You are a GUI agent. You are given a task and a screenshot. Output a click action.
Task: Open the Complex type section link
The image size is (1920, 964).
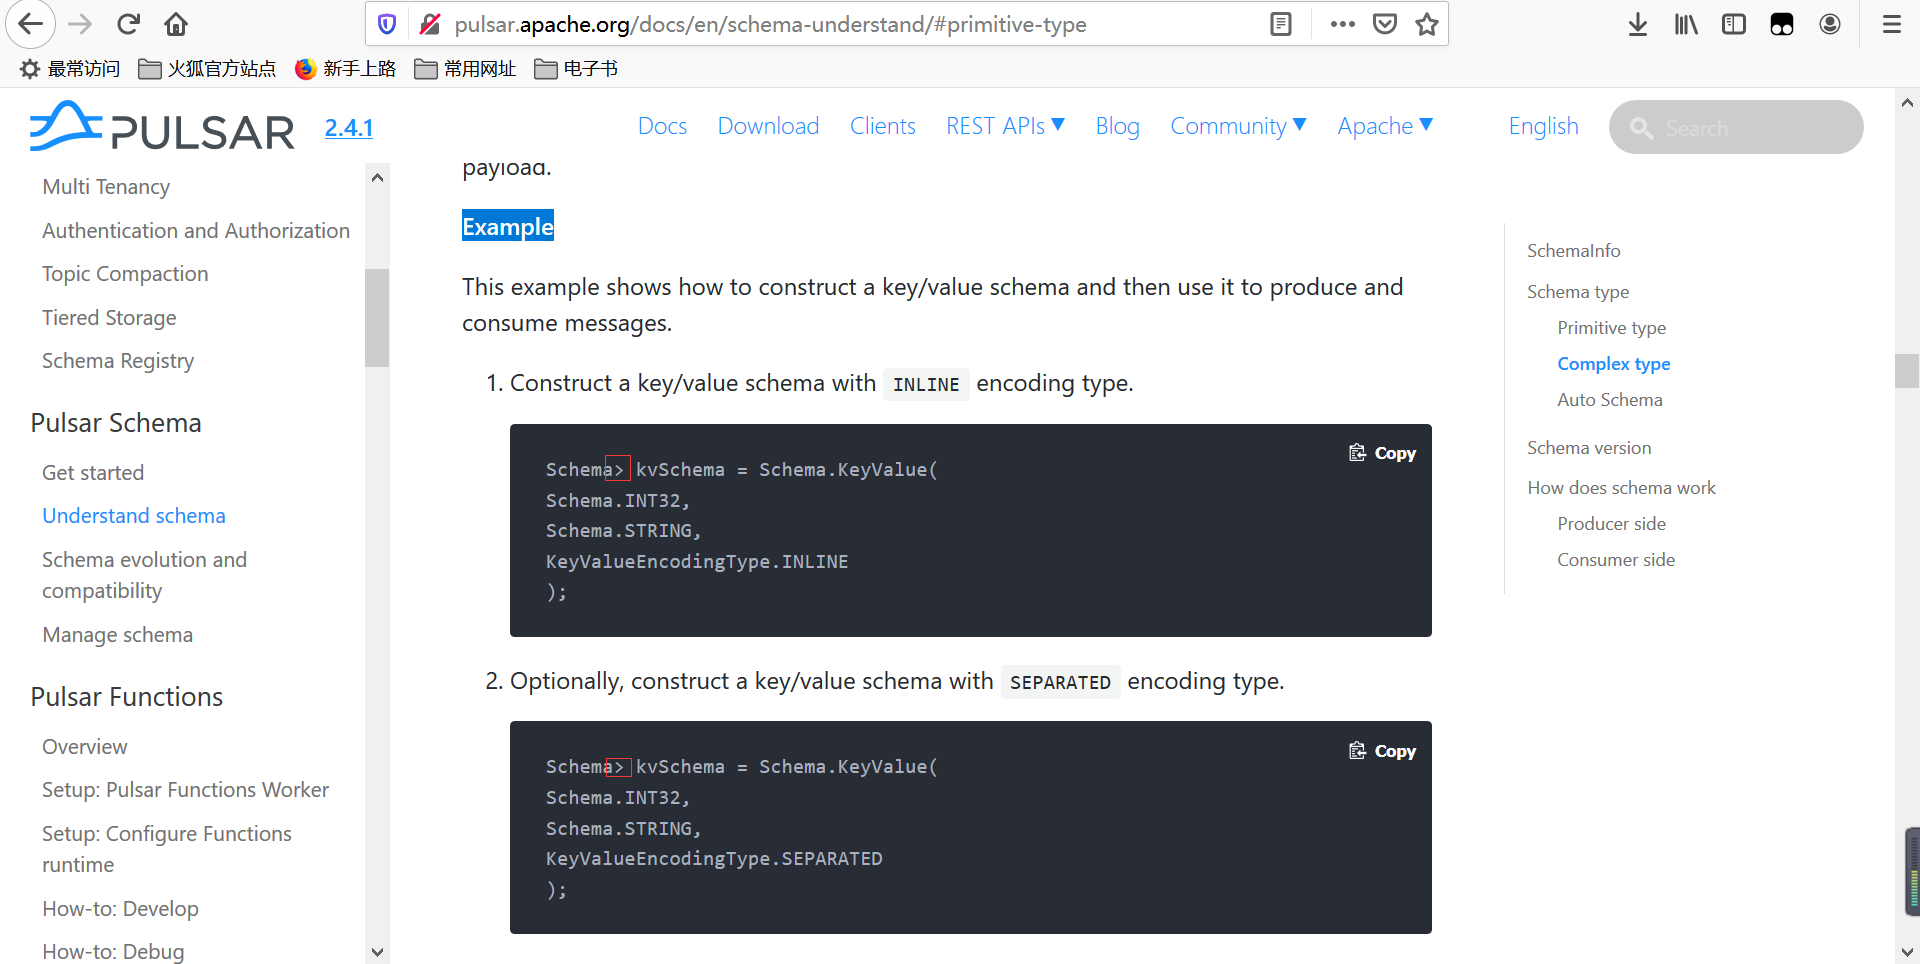(1613, 363)
